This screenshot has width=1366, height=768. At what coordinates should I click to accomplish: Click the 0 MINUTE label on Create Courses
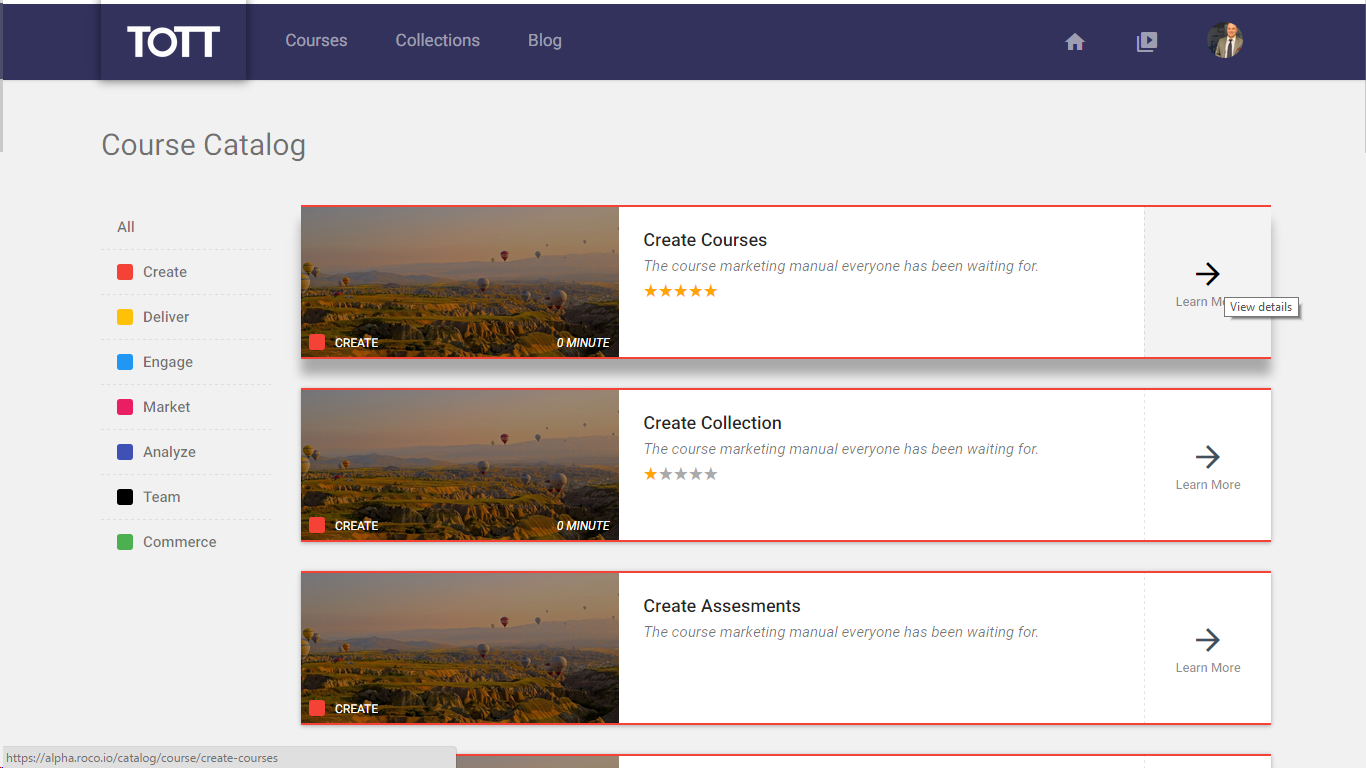point(583,343)
